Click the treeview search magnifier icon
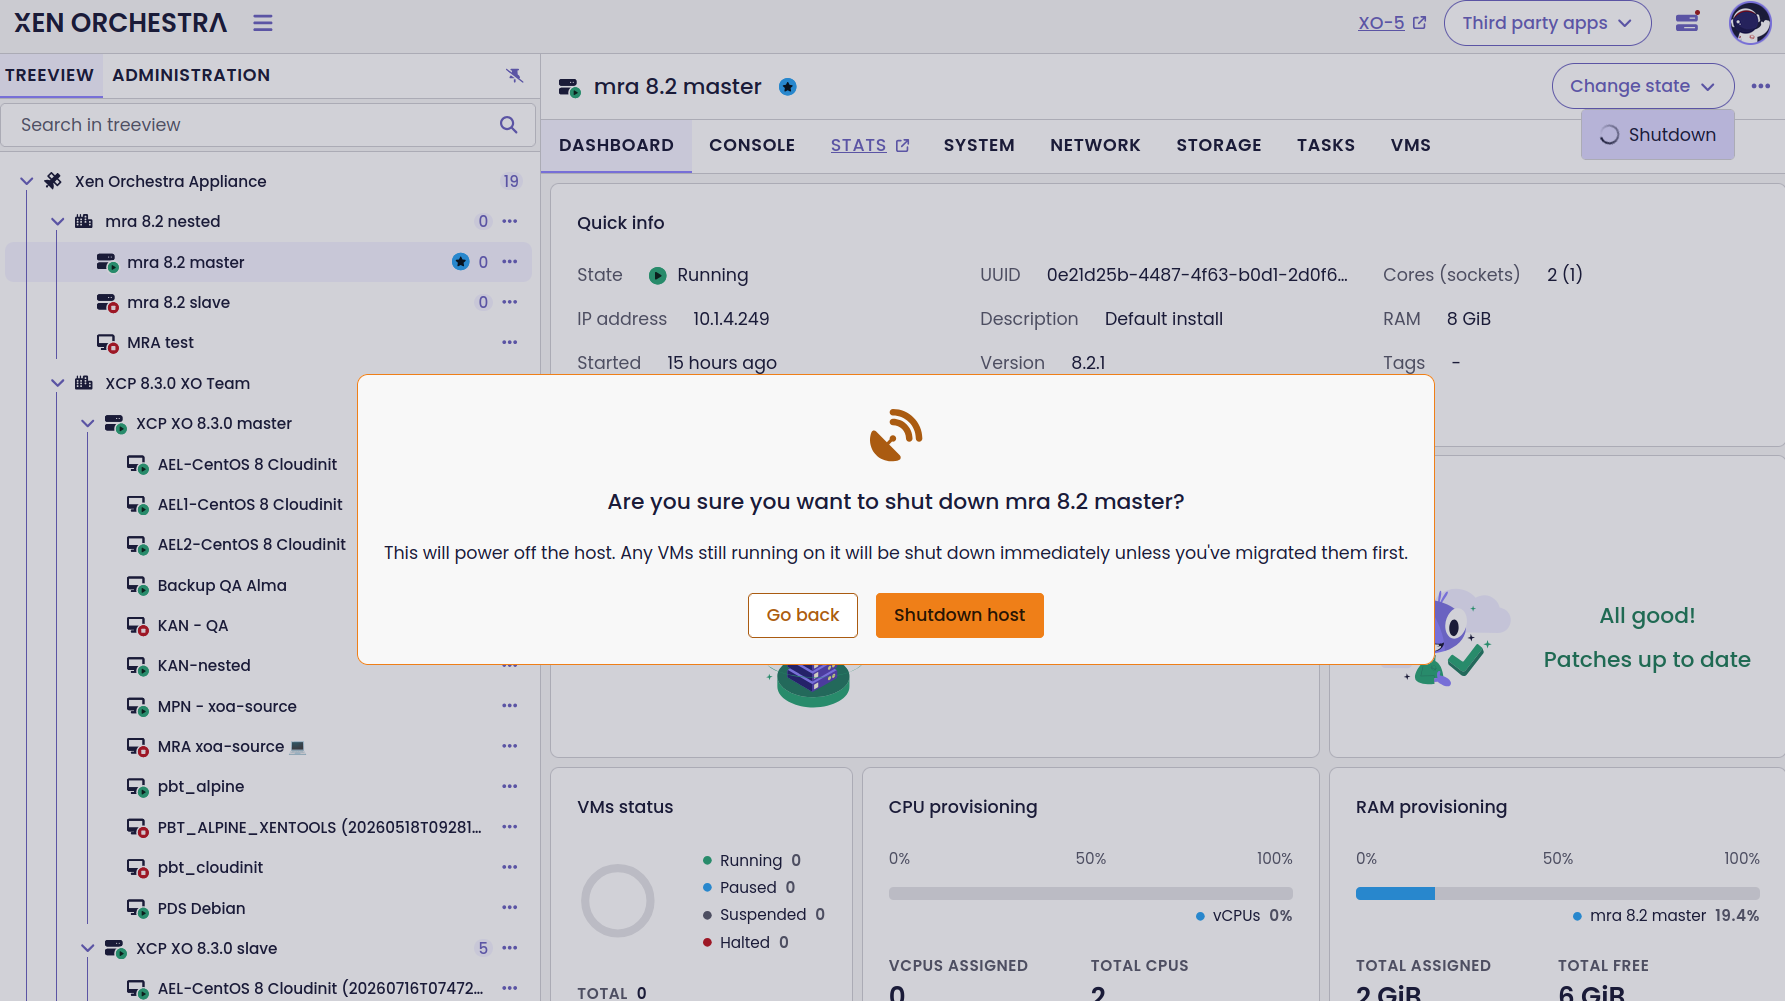 click(509, 125)
